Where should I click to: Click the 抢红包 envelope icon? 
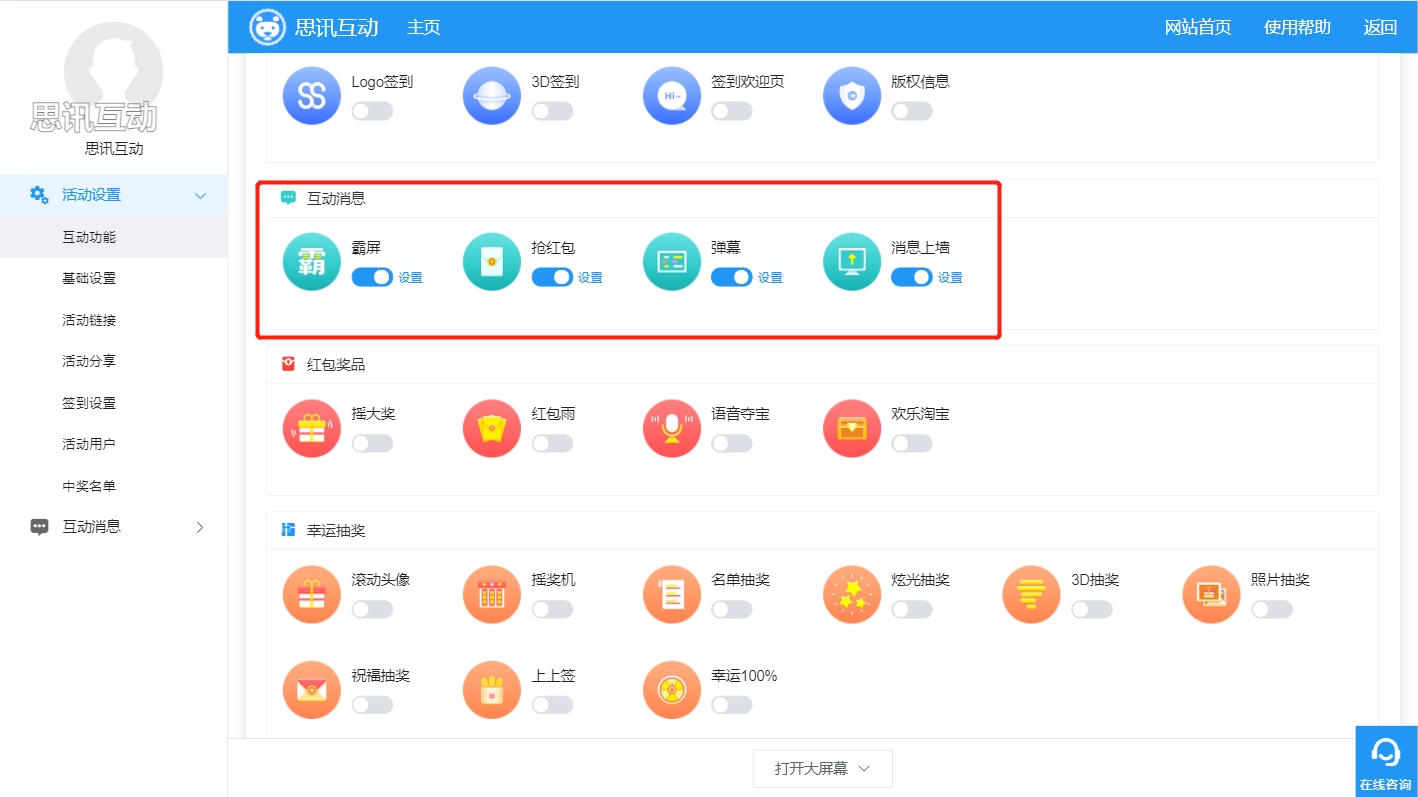pyautogui.click(x=492, y=262)
